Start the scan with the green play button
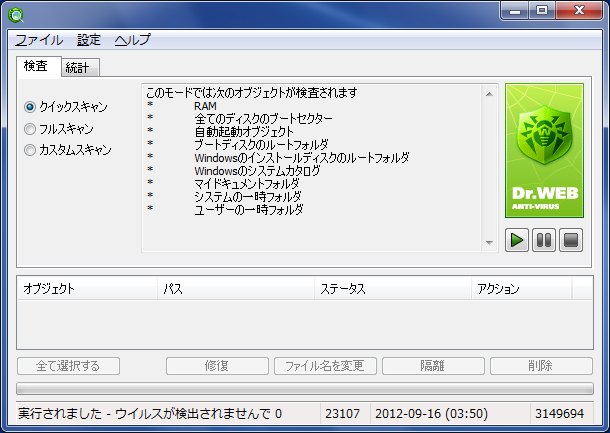Viewport: 610px width, 433px height. coord(517,240)
